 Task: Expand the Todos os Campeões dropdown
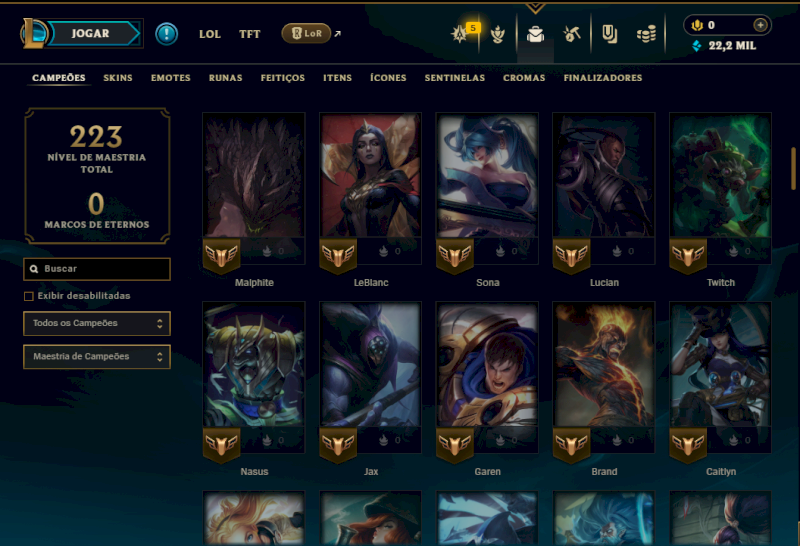[x=97, y=324]
